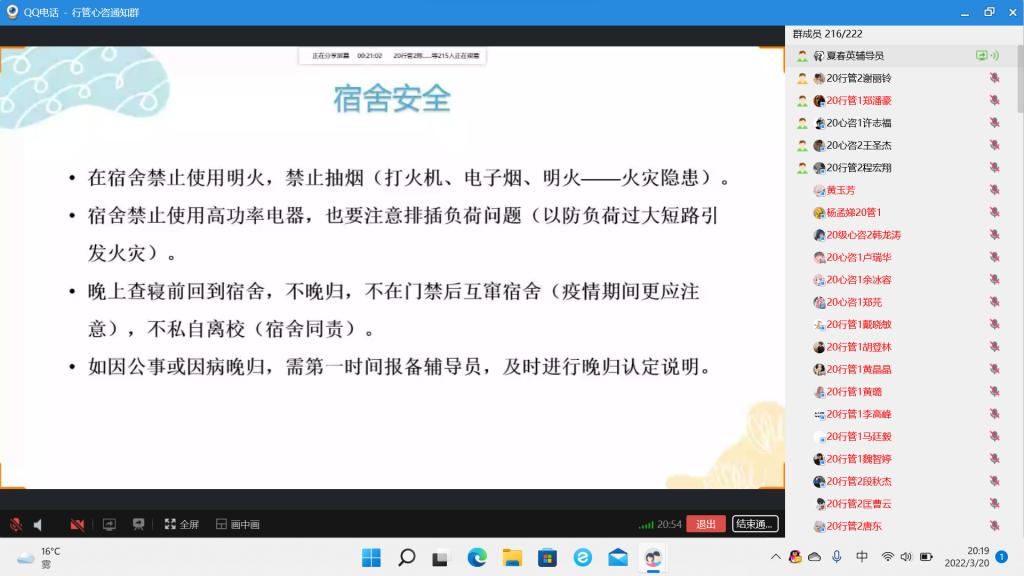Viewport: 1024px width, 576px height.
Task: Click the share screen icon
Action: tap(109, 524)
